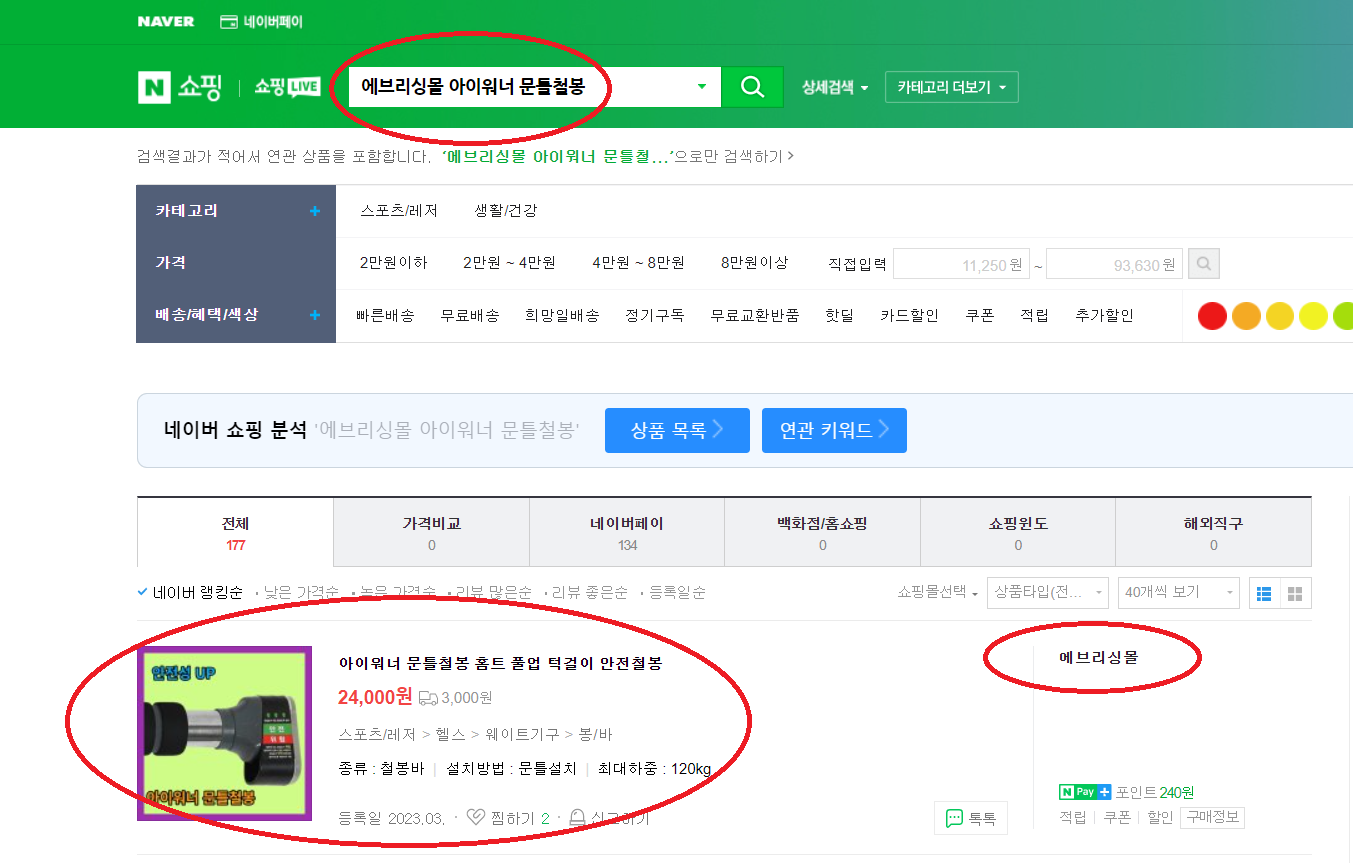Select 스포츠/레저 category
The height and width of the screenshot is (863, 1353).
(x=399, y=211)
